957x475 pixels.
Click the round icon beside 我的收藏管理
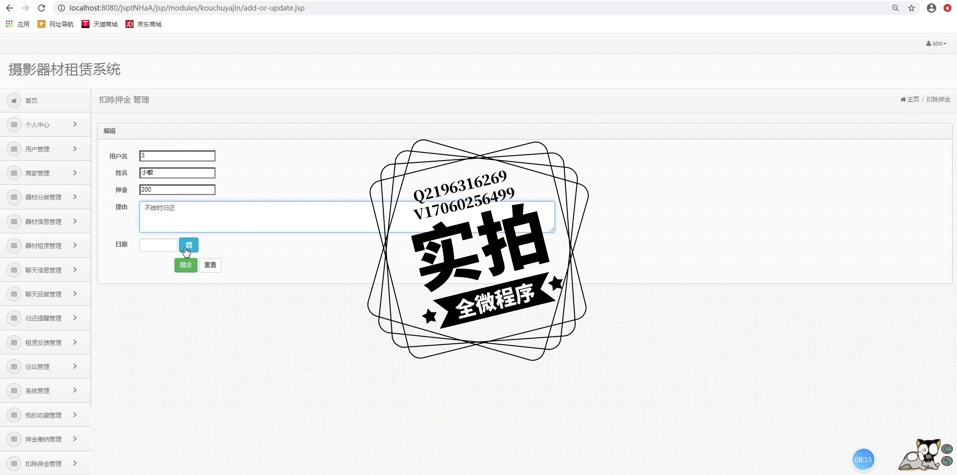click(13, 415)
